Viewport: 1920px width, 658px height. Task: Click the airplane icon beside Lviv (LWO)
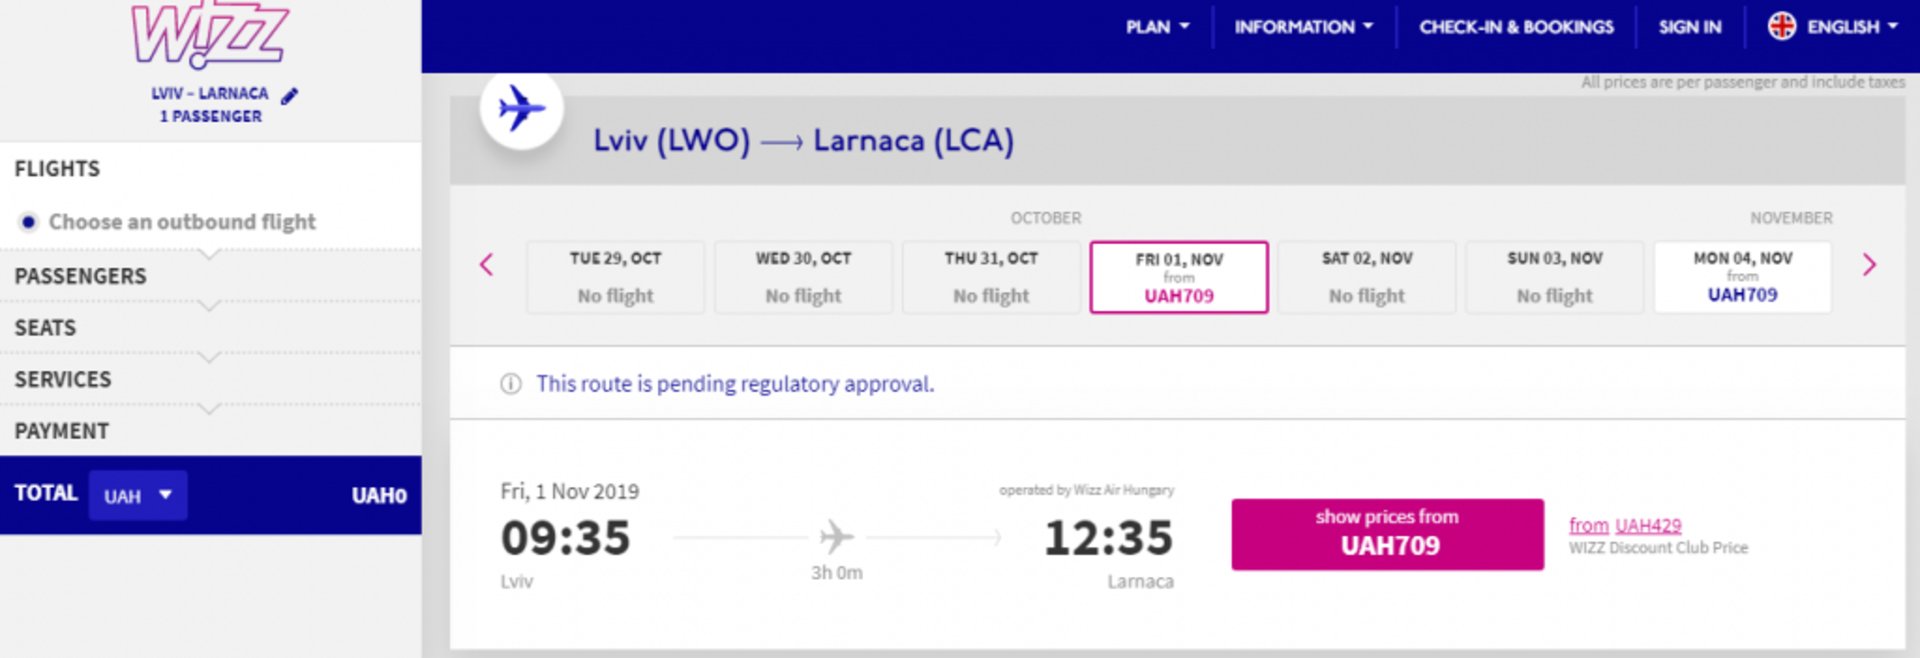[x=521, y=108]
